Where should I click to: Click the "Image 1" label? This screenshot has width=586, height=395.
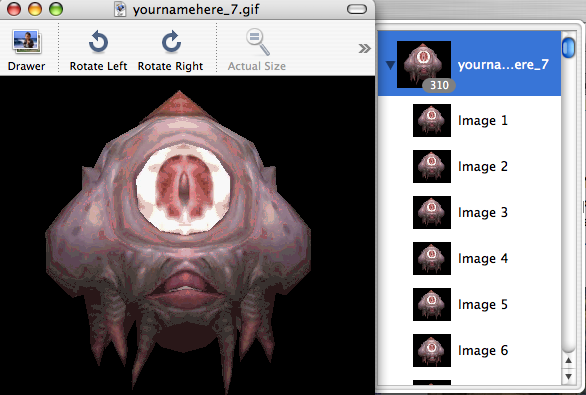[x=483, y=120]
